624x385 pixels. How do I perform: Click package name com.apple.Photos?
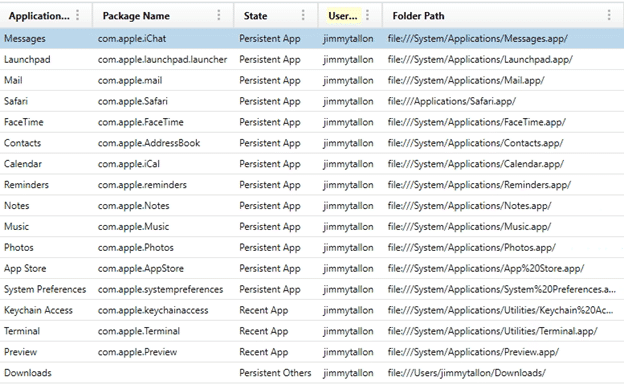click(x=136, y=248)
